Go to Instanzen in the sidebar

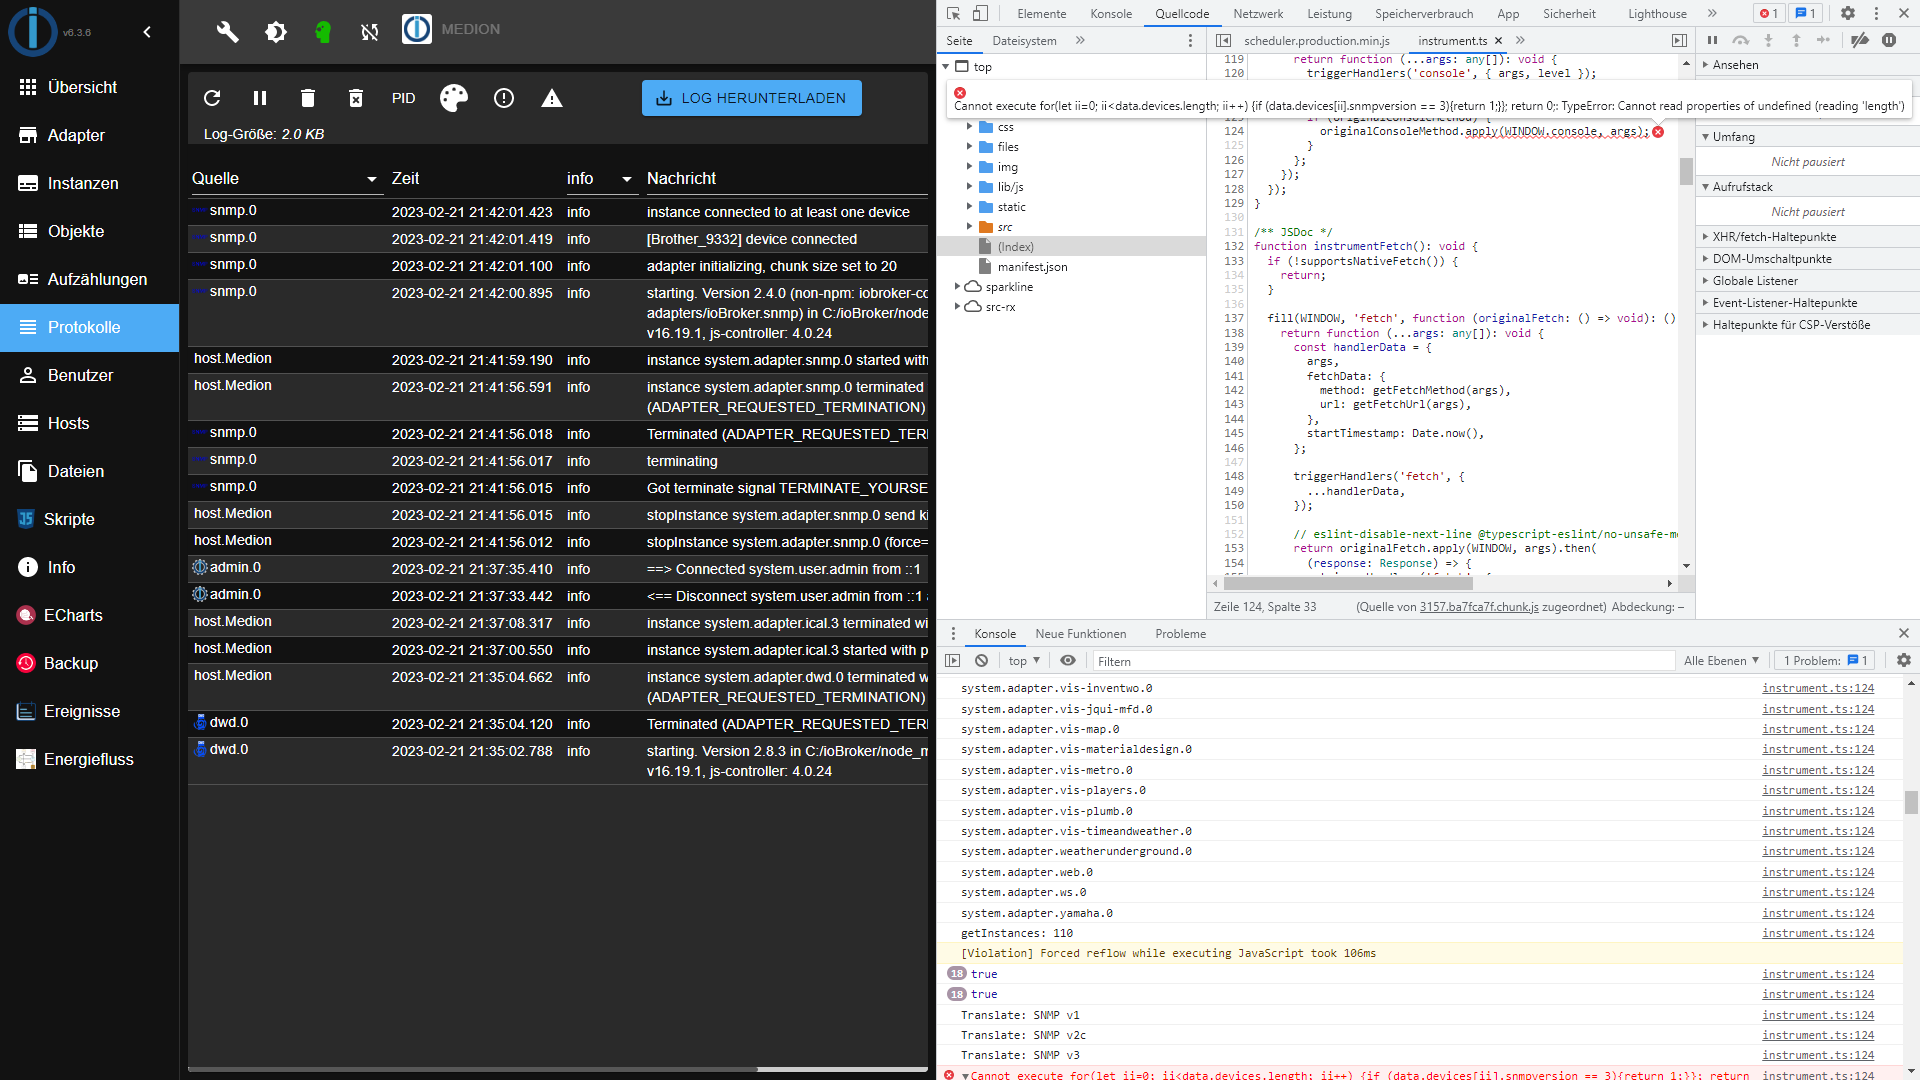[x=89, y=183]
